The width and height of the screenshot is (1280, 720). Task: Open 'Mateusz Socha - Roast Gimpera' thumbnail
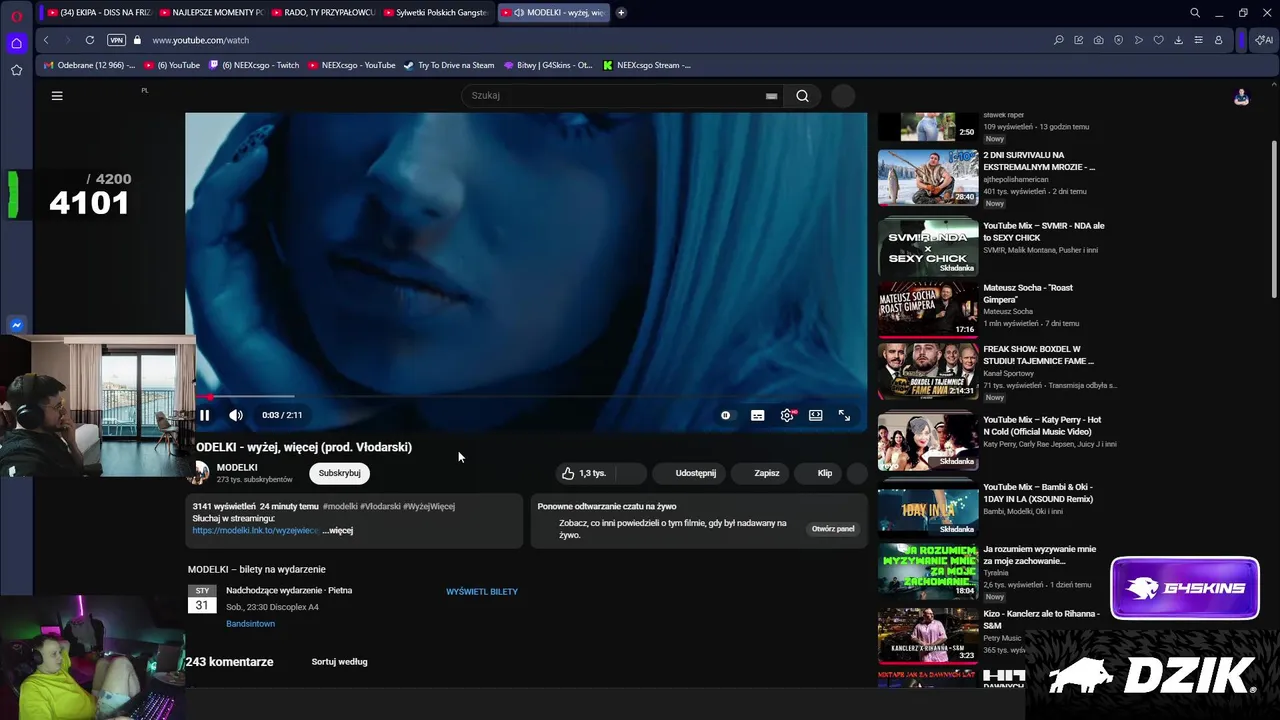coord(928,310)
